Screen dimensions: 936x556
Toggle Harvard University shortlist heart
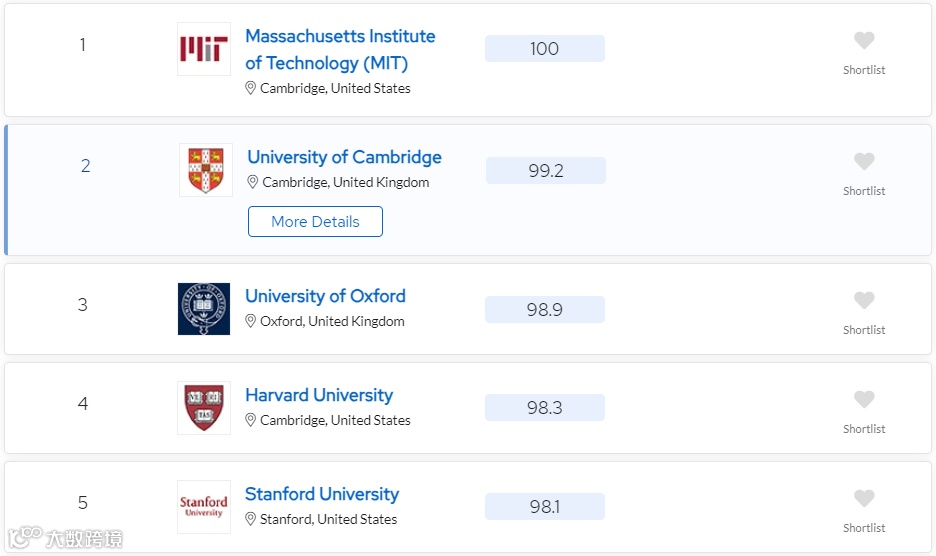pos(864,400)
